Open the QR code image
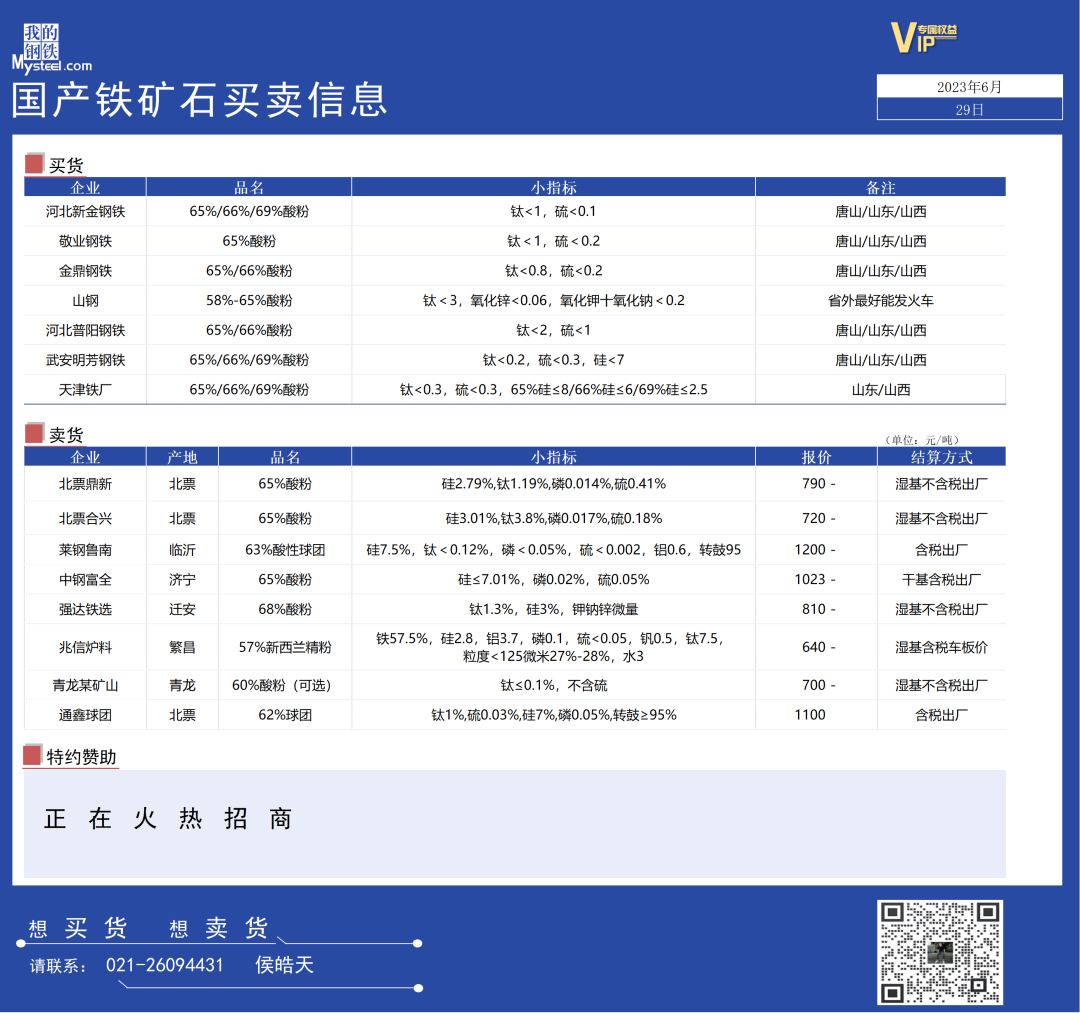The height and width of the screenshot is (1013, 1080). click(x=939, y=952)
